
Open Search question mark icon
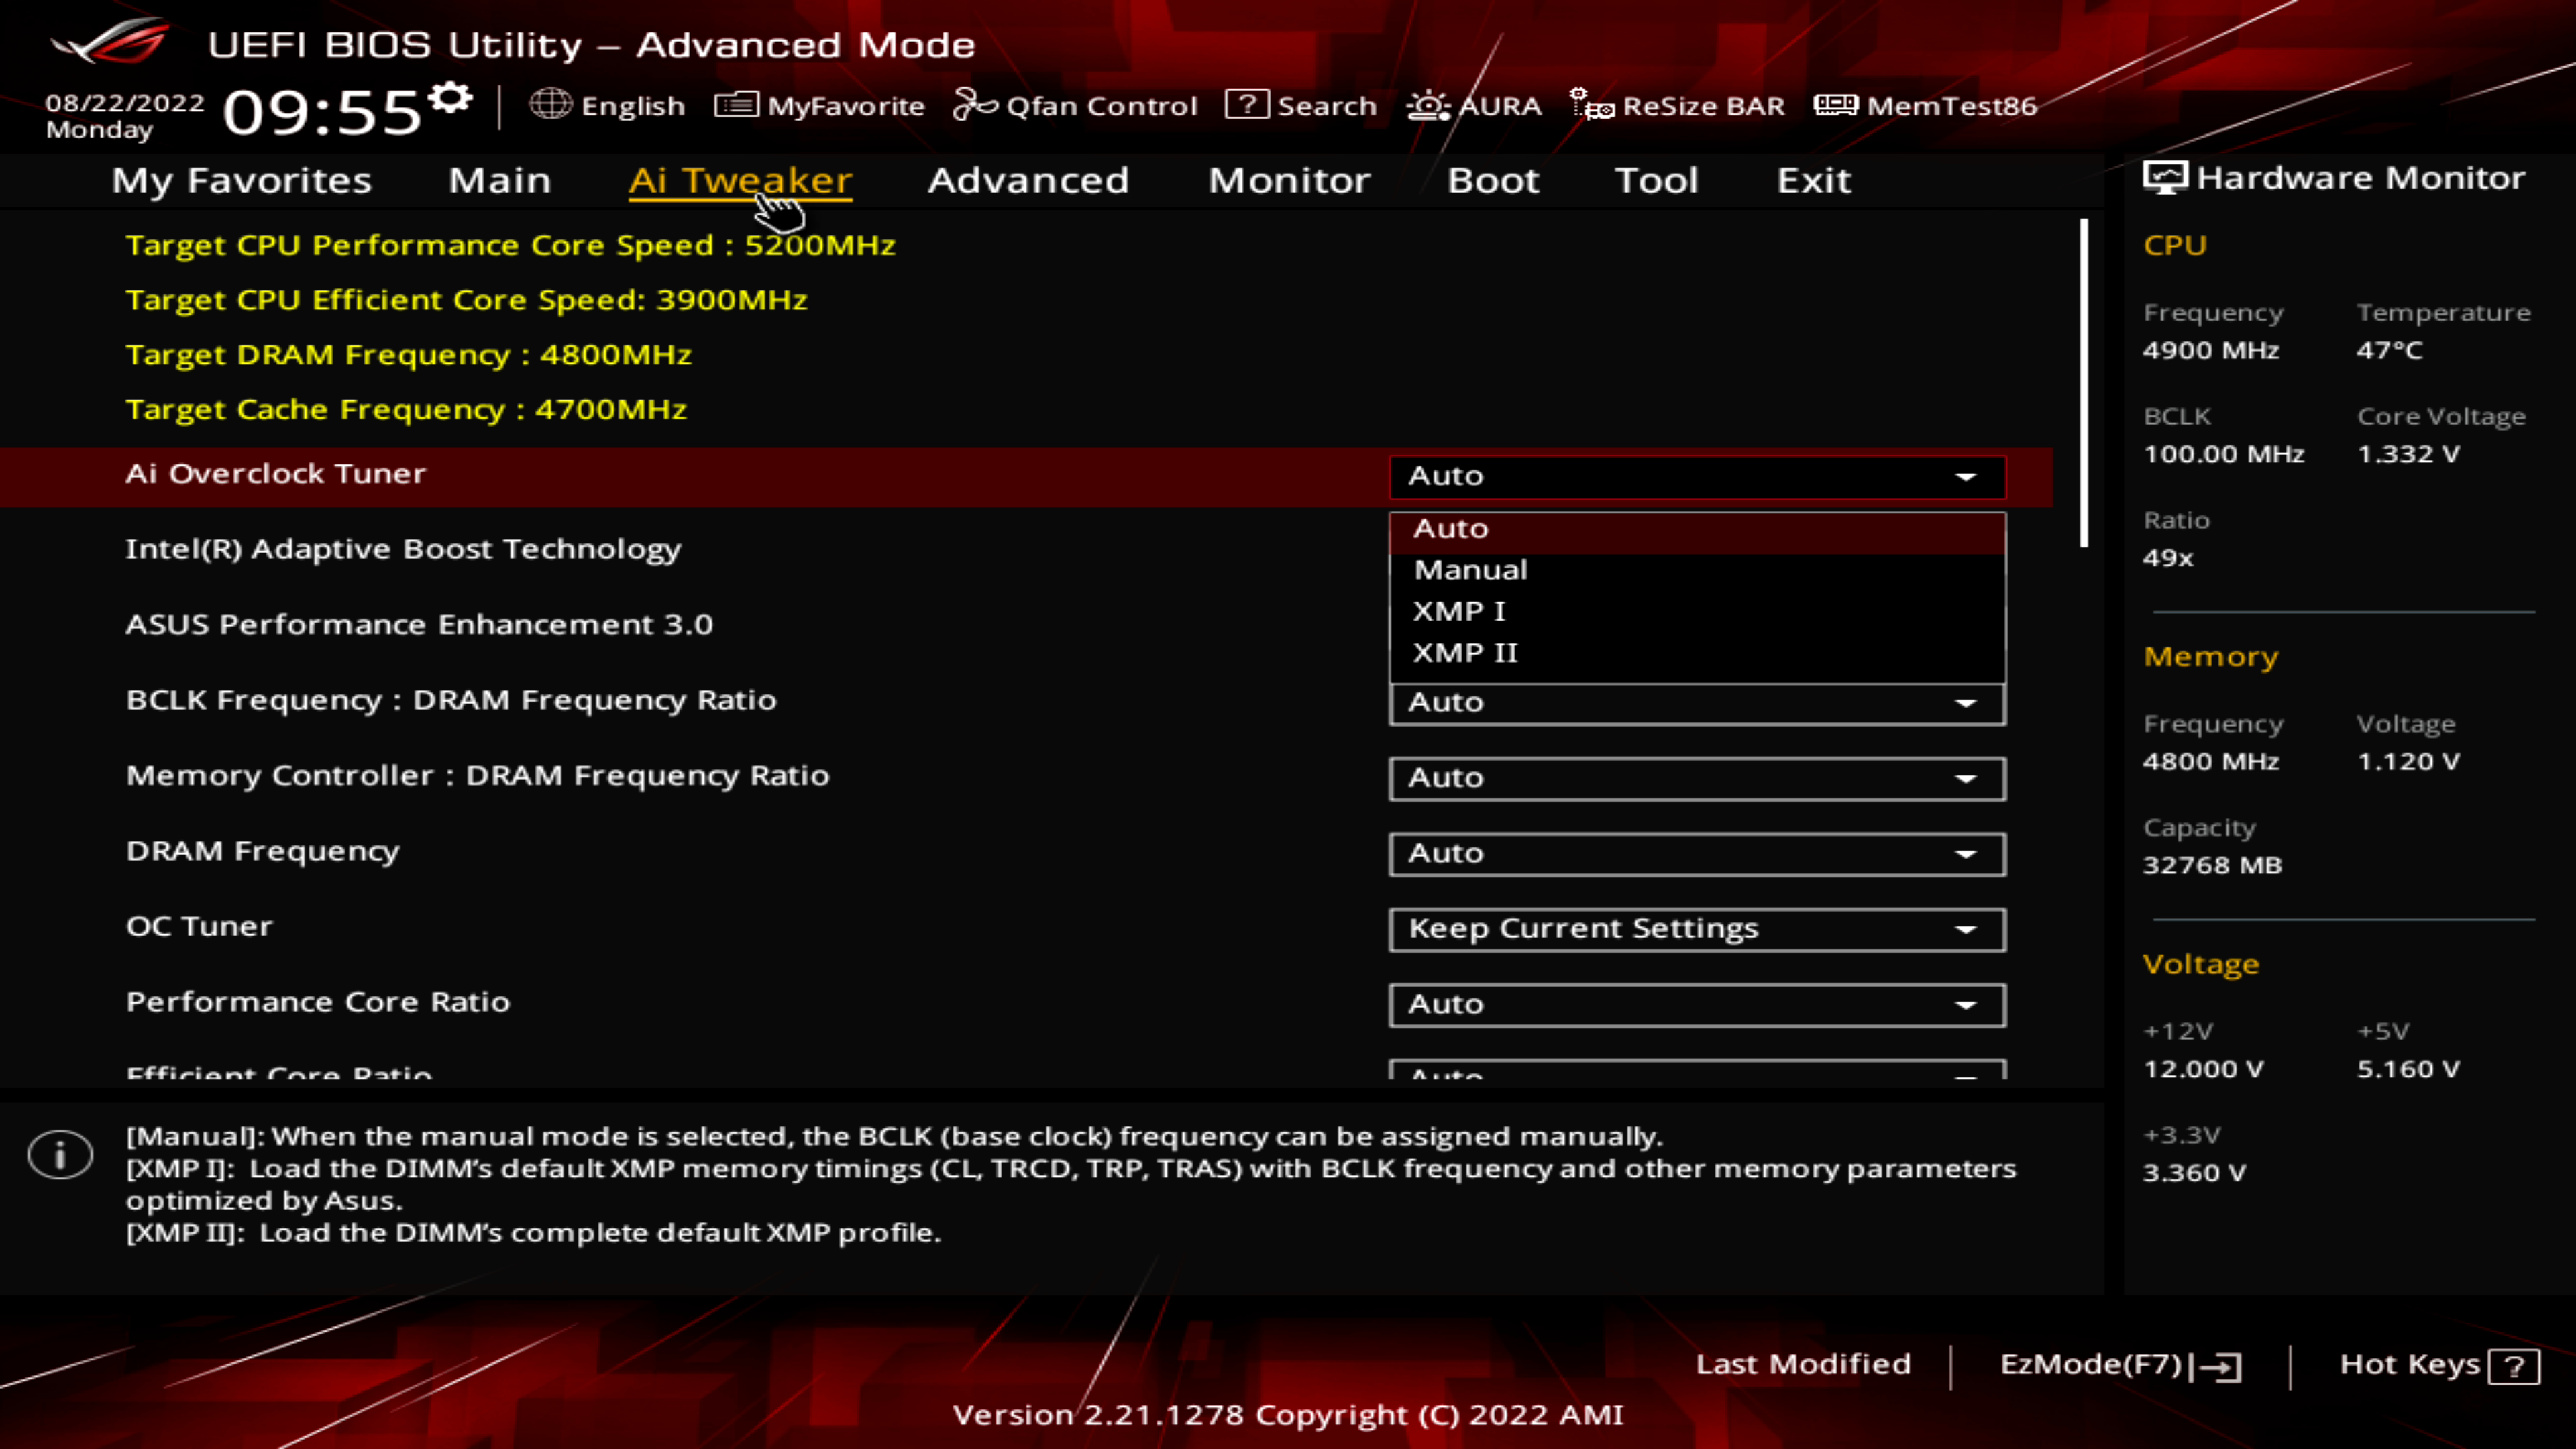point(1247,104)
